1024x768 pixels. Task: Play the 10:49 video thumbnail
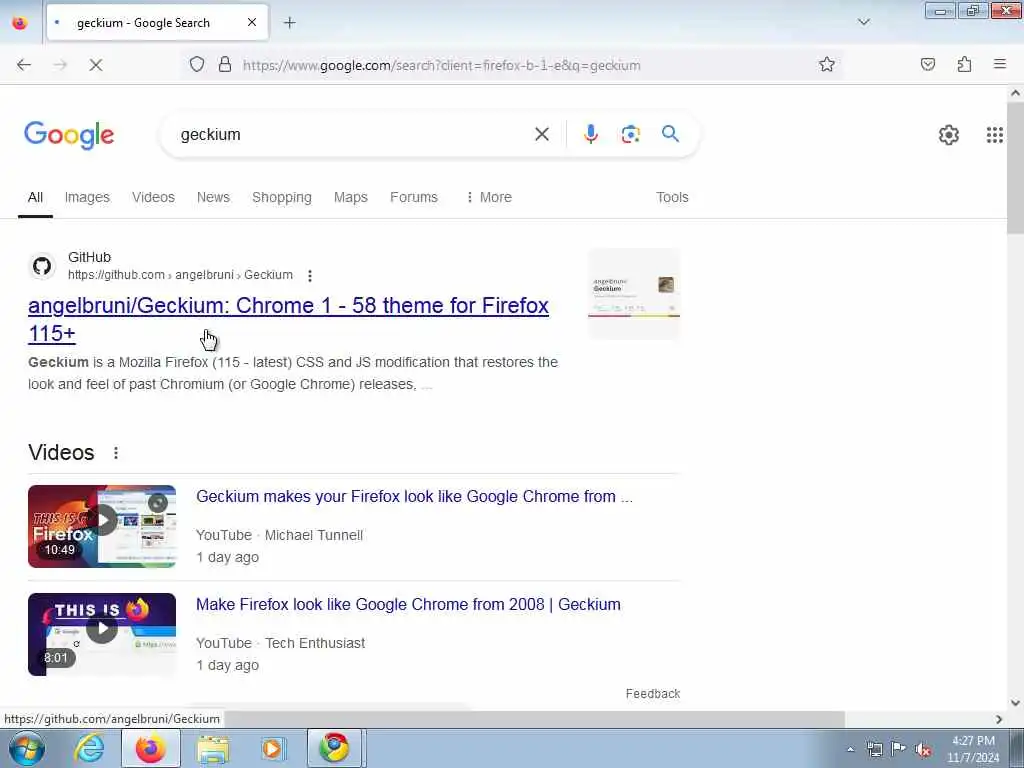[x=102, y=526]
